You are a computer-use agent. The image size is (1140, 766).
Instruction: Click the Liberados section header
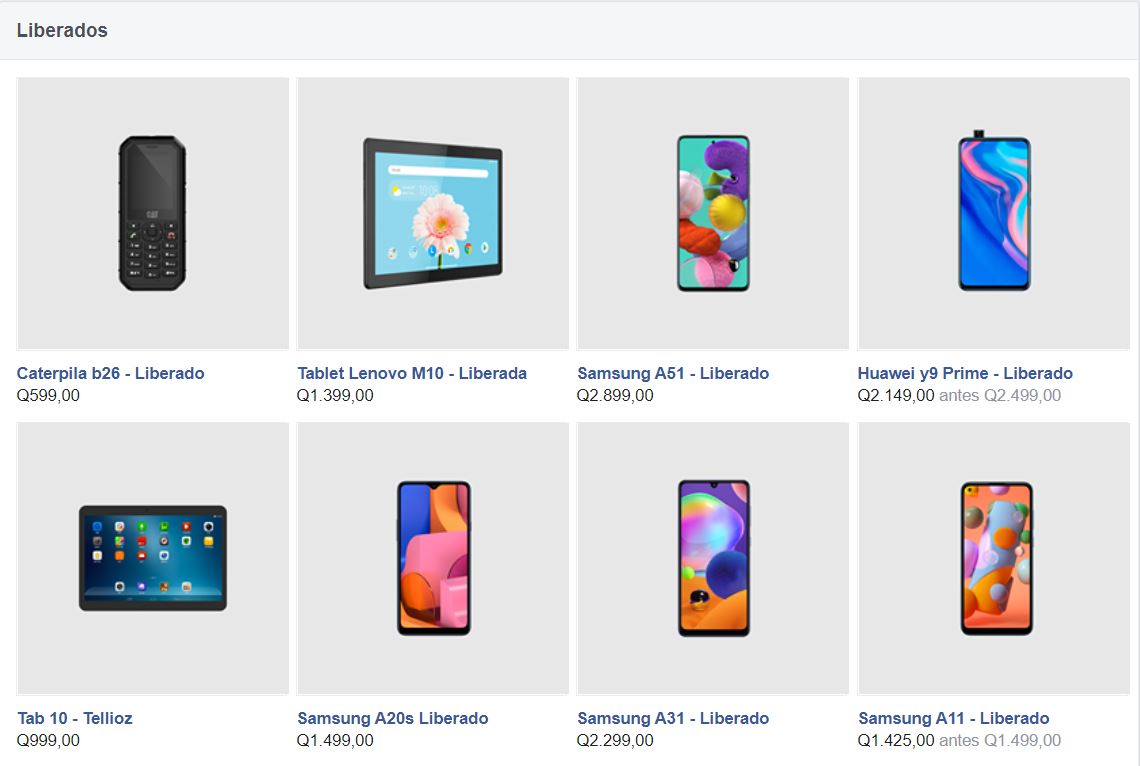tap(62, 31)
